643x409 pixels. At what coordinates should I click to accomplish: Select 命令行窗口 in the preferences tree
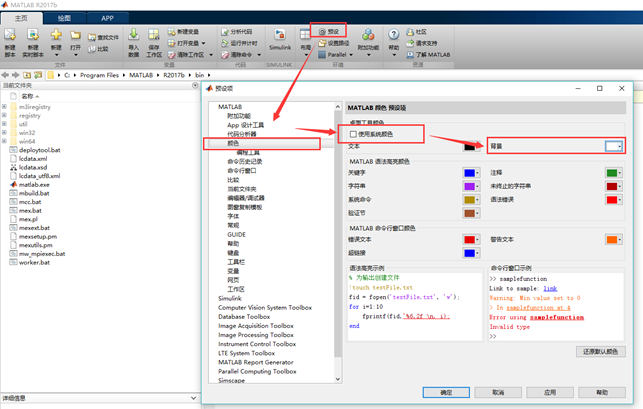pyautogui.click(x=242, y=171)
